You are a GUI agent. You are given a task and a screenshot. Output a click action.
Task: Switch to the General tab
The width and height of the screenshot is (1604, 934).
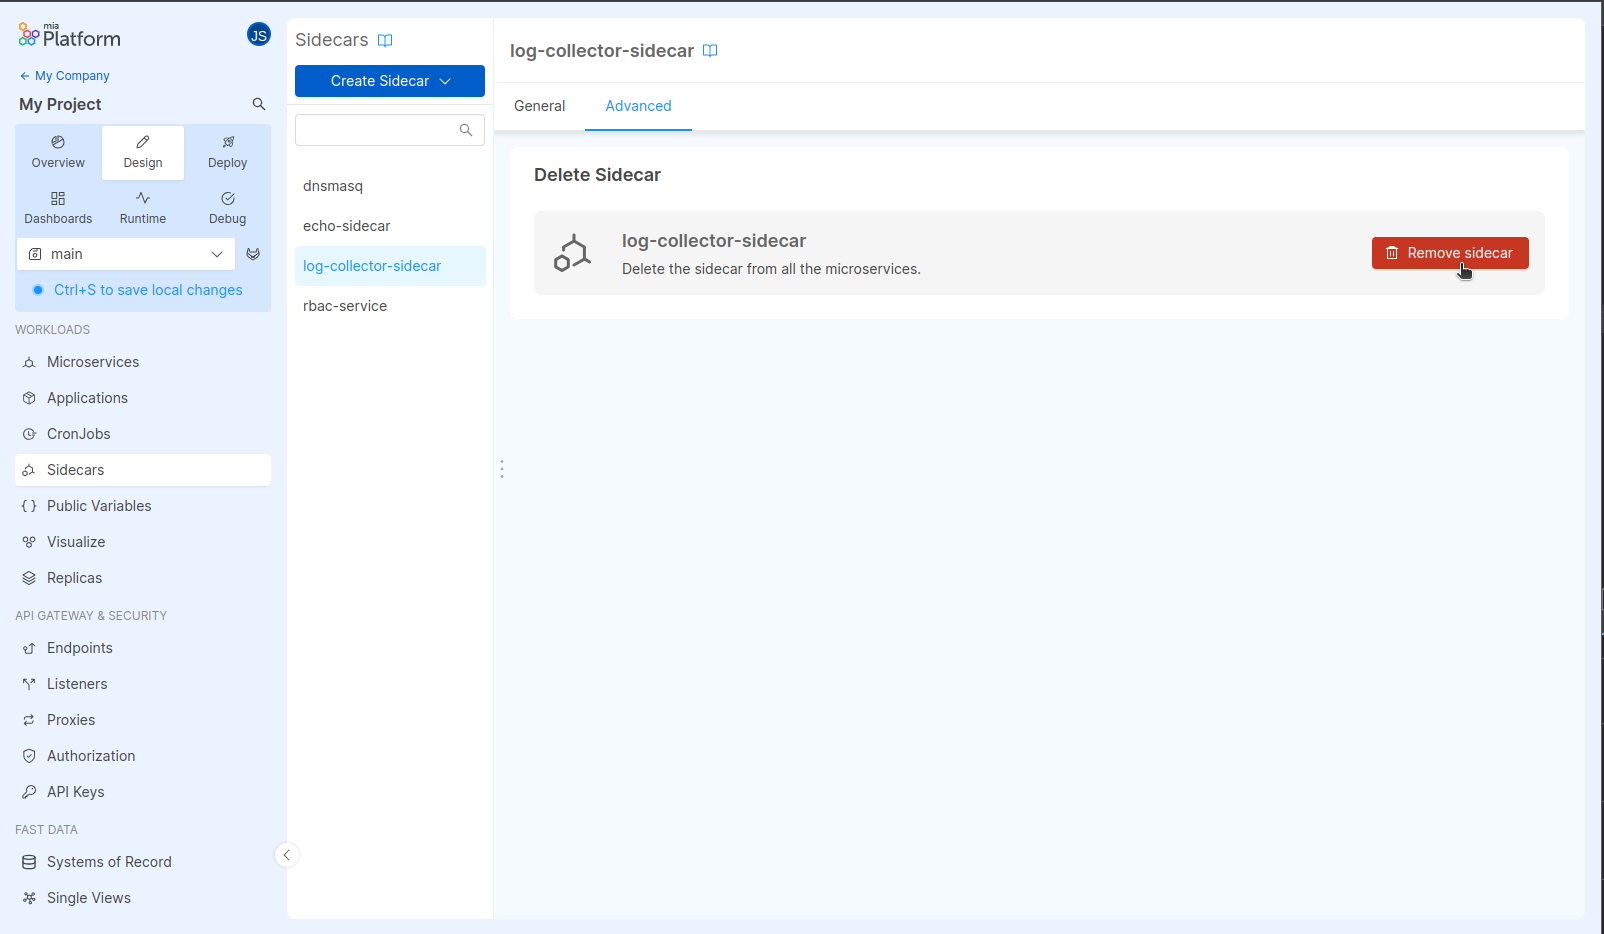(539, 106)
